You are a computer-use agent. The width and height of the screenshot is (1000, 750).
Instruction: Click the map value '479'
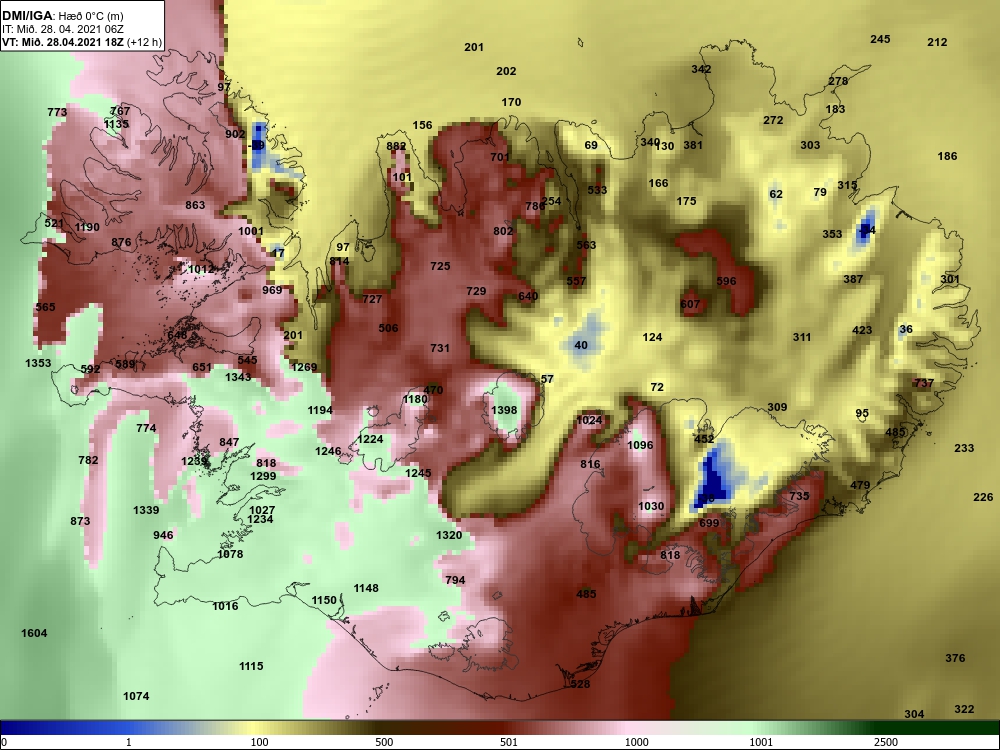pyautogui.click(x=860, y=485)
